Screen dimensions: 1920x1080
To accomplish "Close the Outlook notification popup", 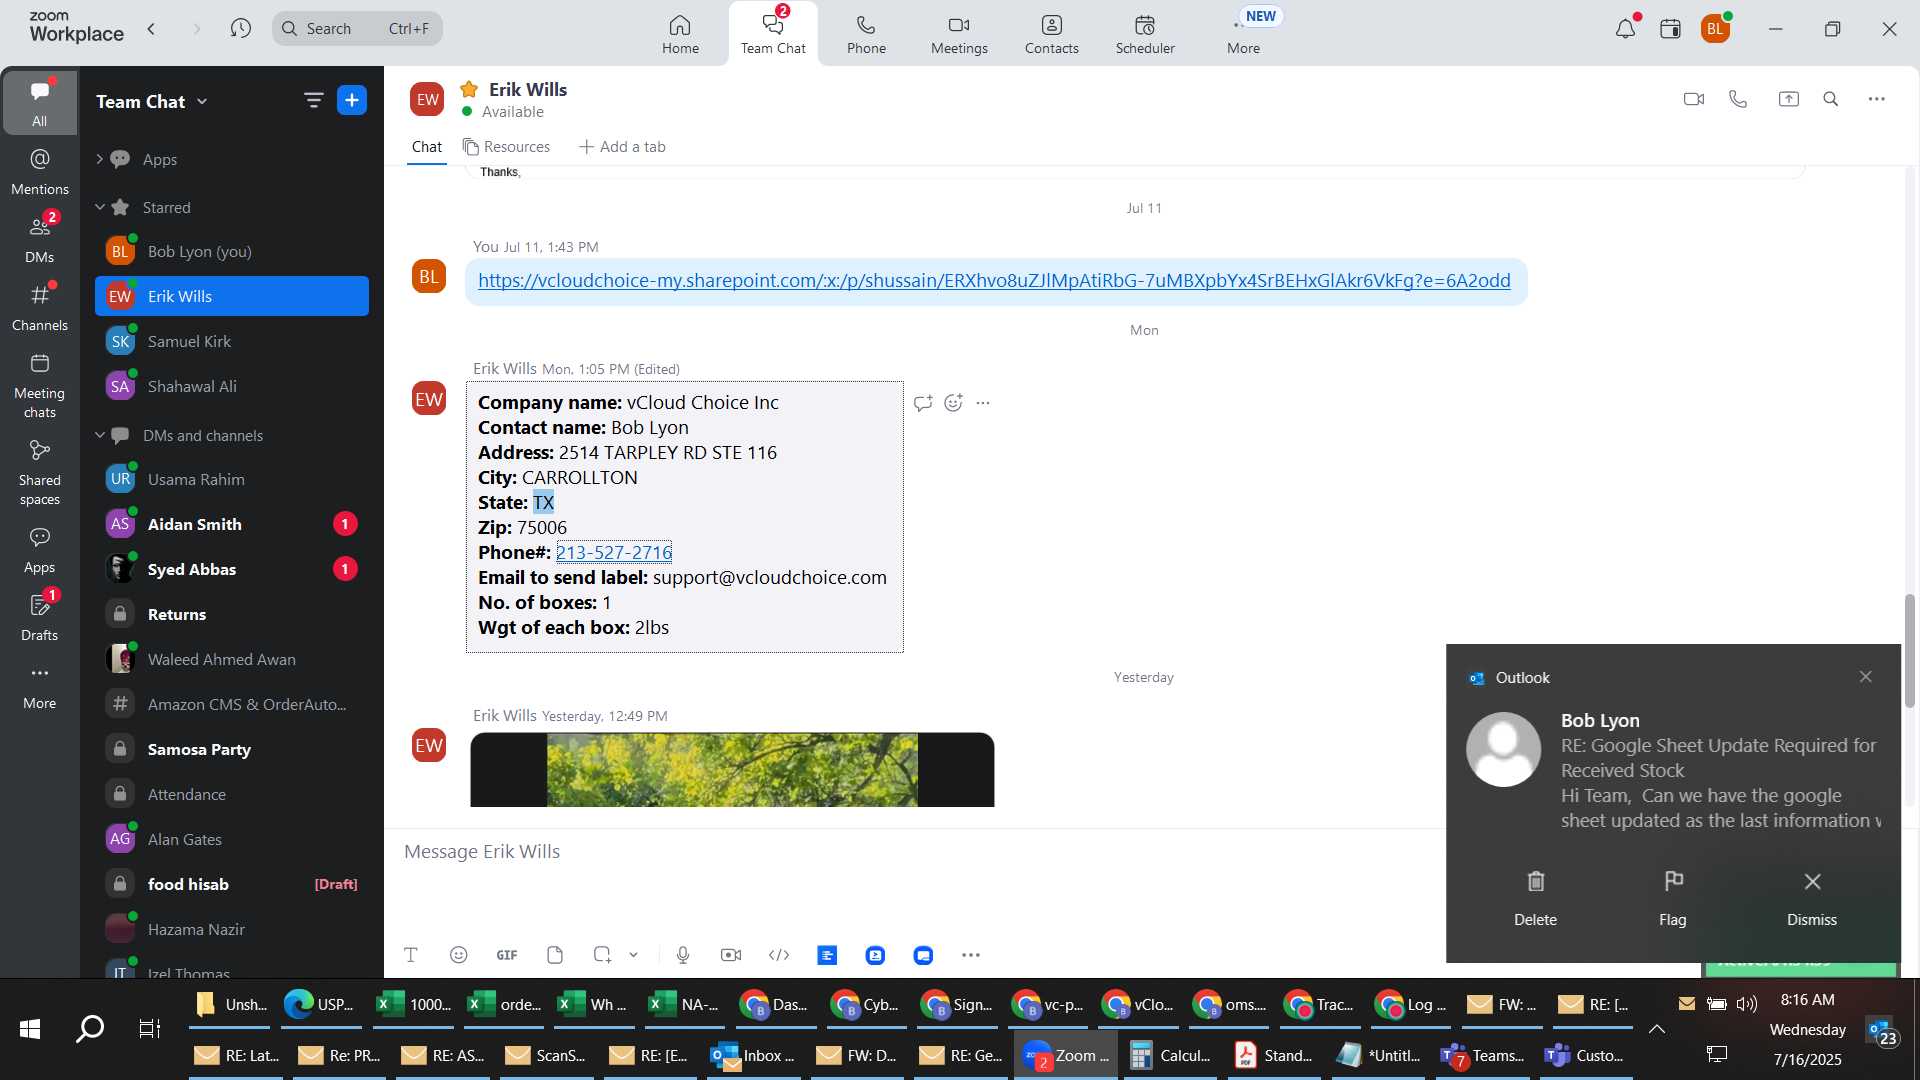I will [x=1865, y=677].
